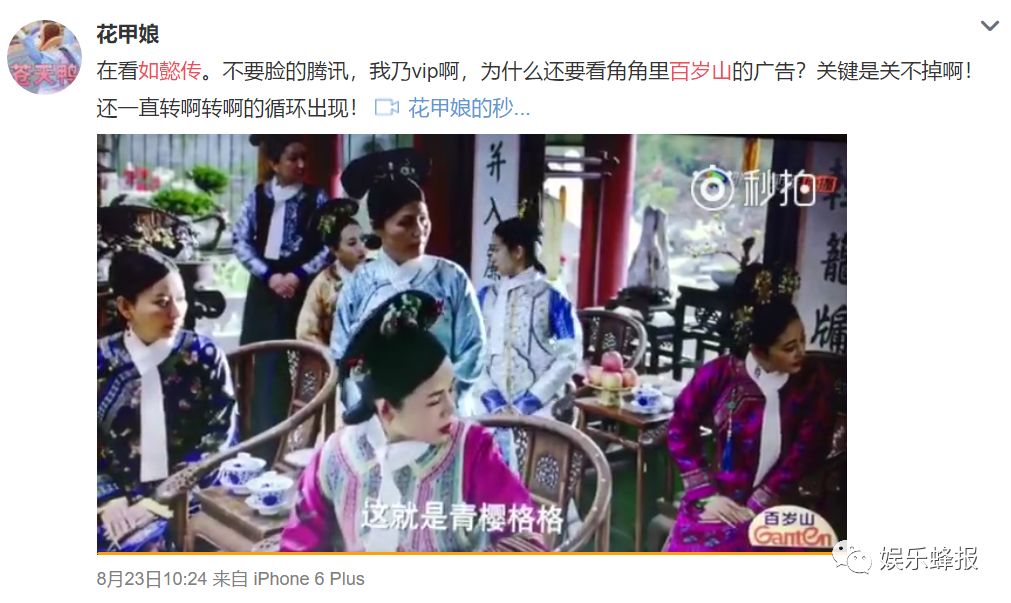Open the 如懿传 topic link
The height and width of the screenshot is (603, 1011).
click(170, 71)
